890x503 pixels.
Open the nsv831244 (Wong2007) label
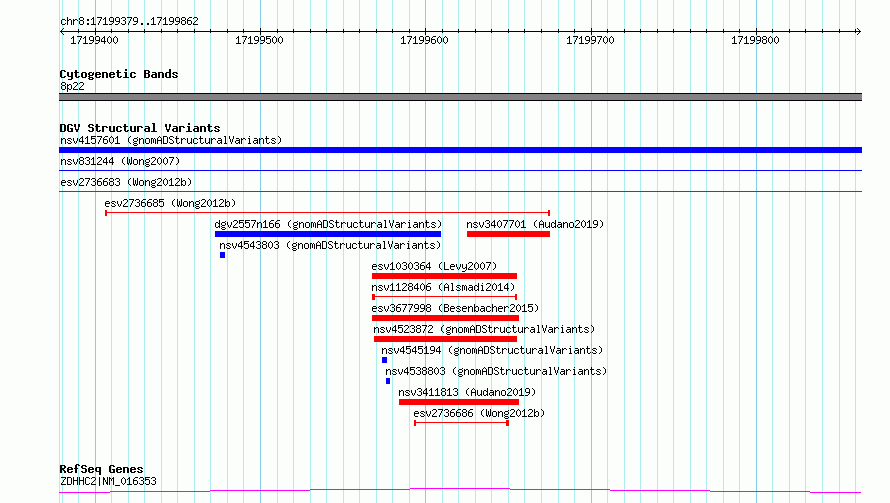pyautogui.click(x=120, y=161)
